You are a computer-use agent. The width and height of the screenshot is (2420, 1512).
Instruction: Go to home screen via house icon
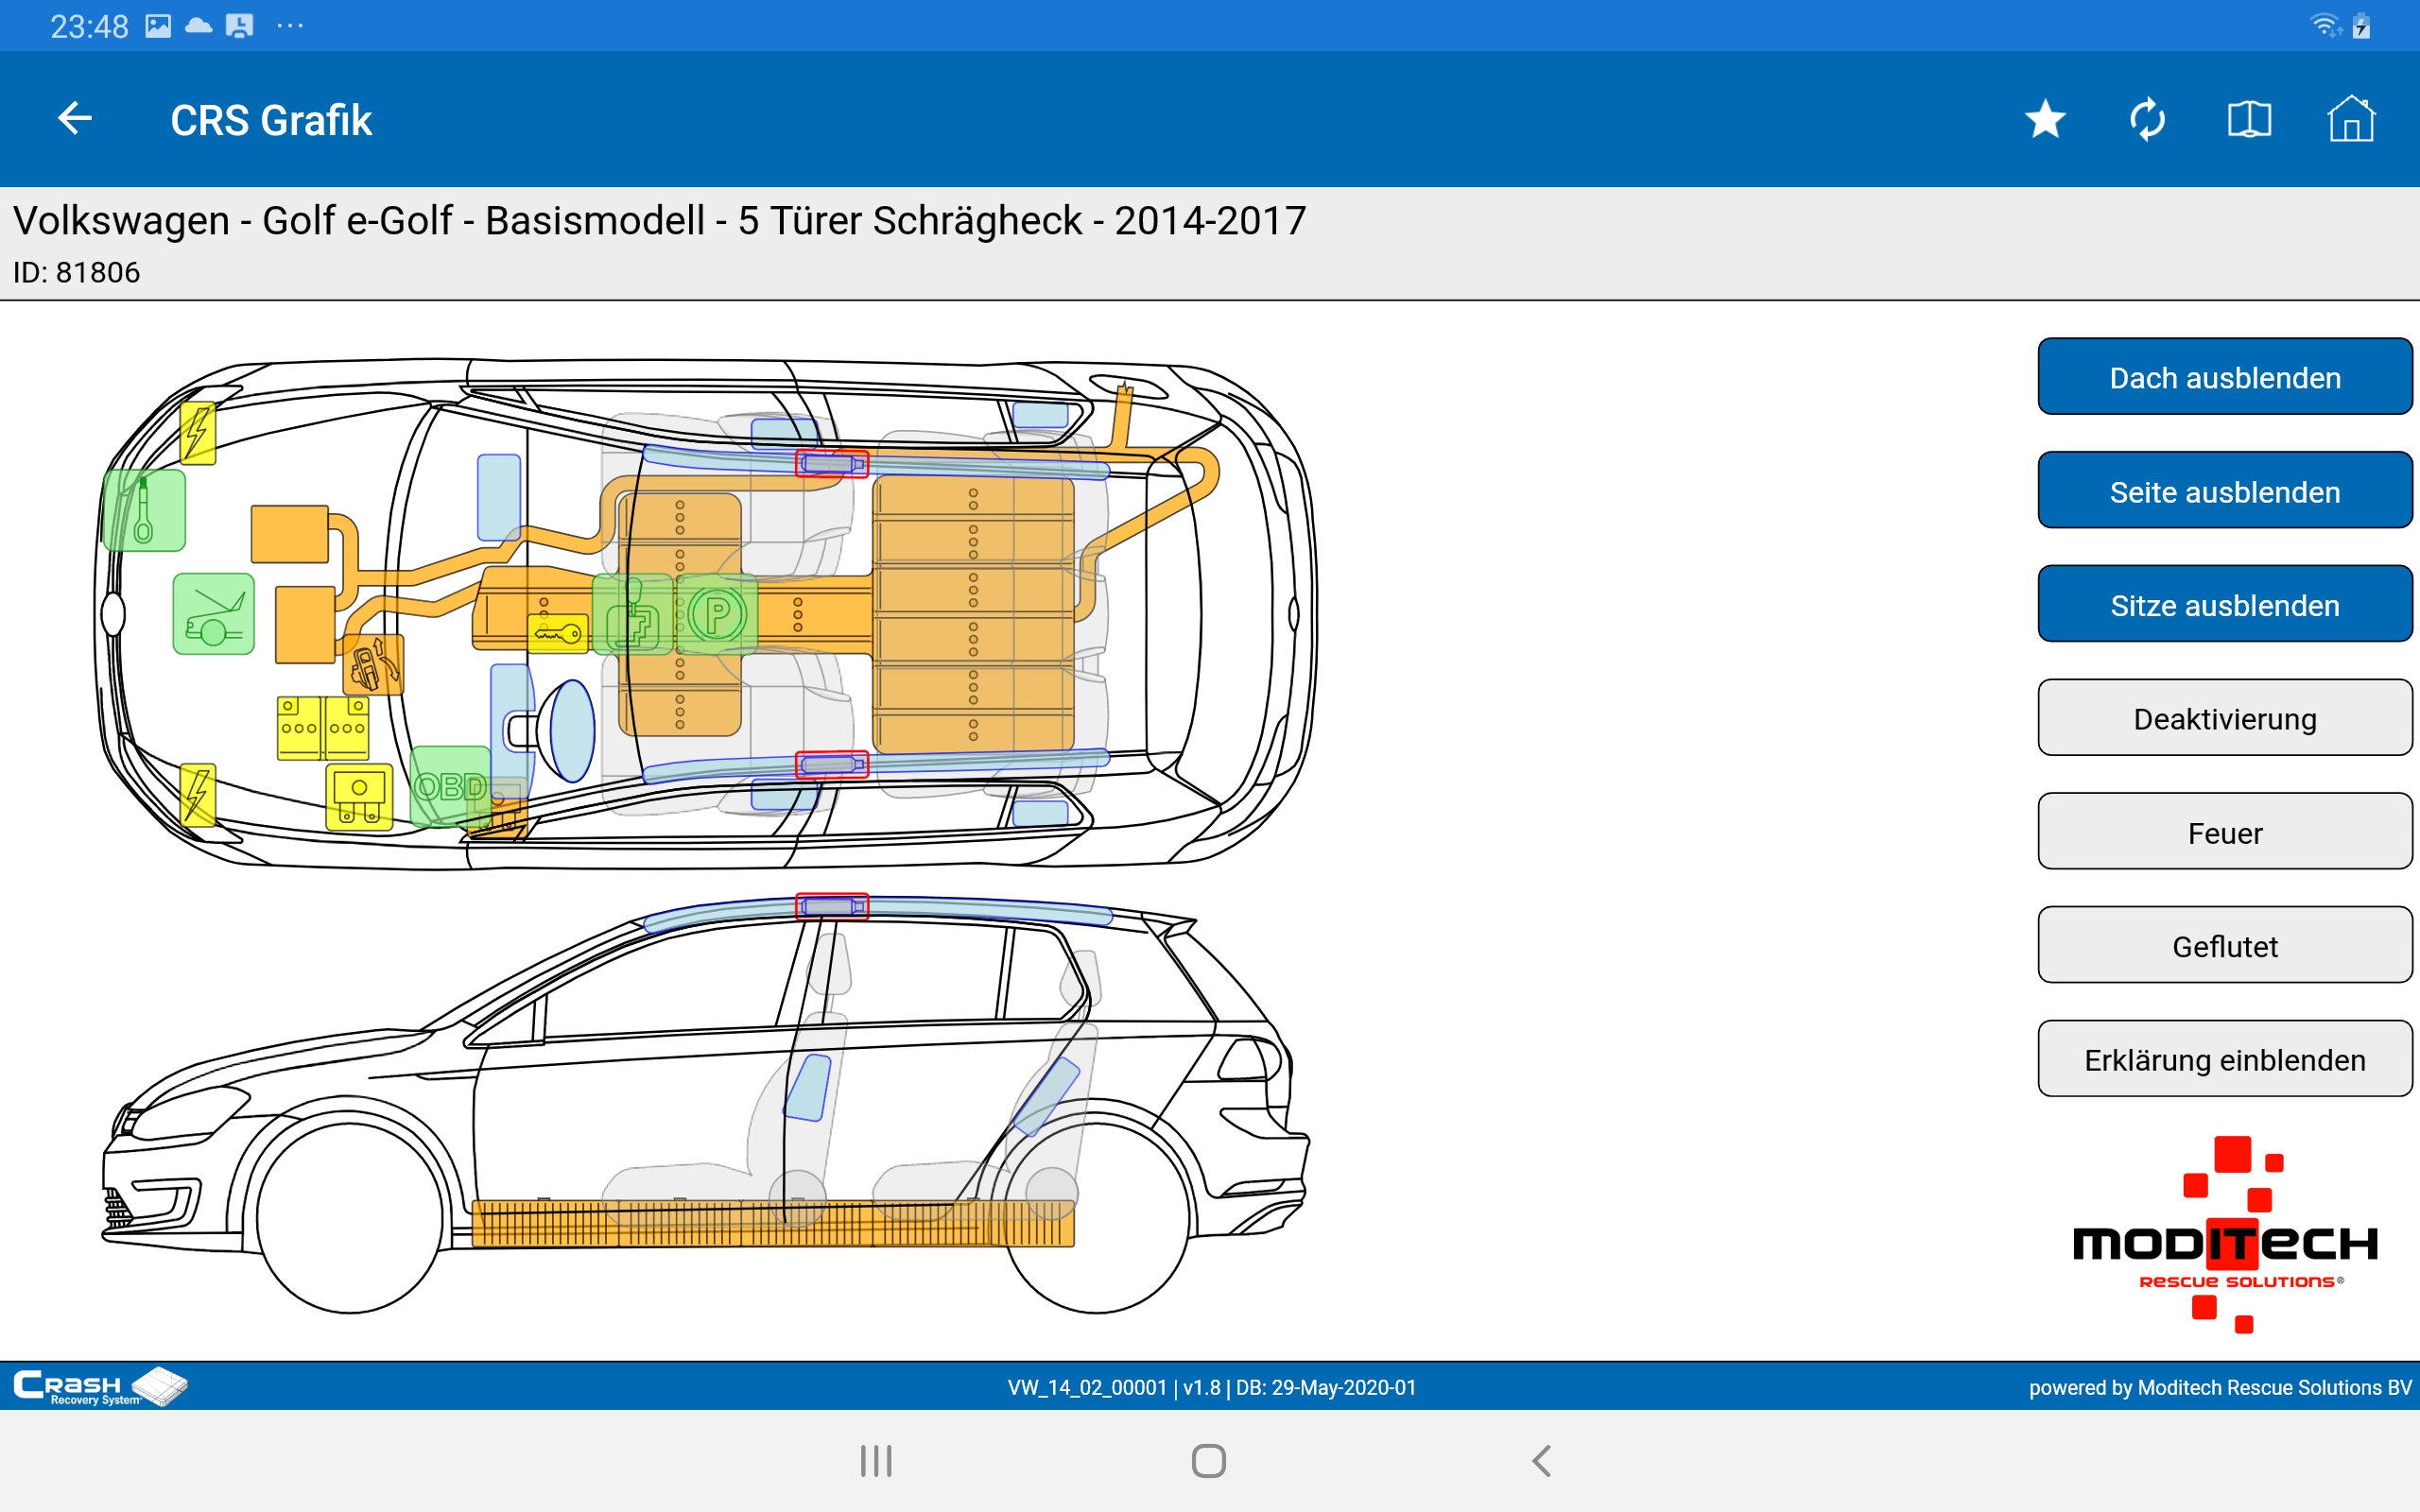click(x=2351, y=119)
